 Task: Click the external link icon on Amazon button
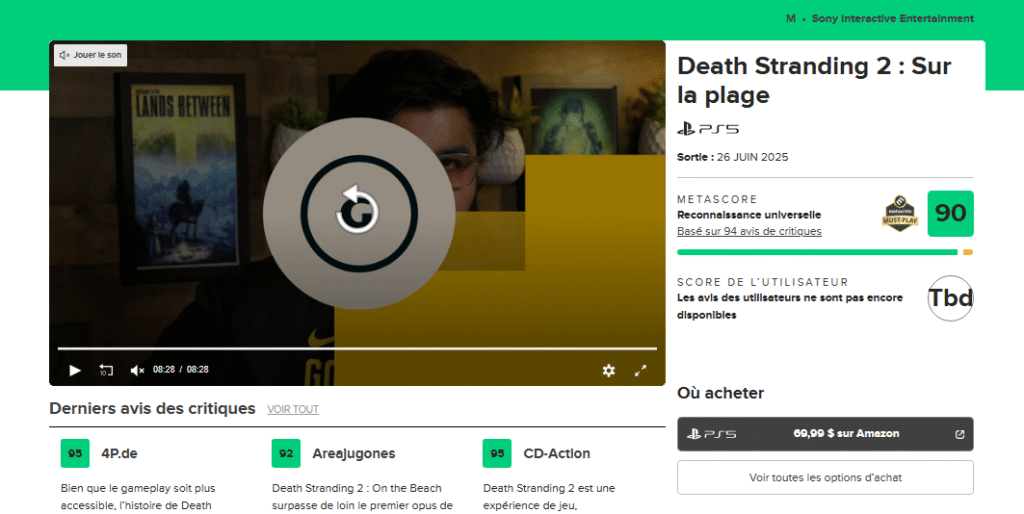(959, 434)
